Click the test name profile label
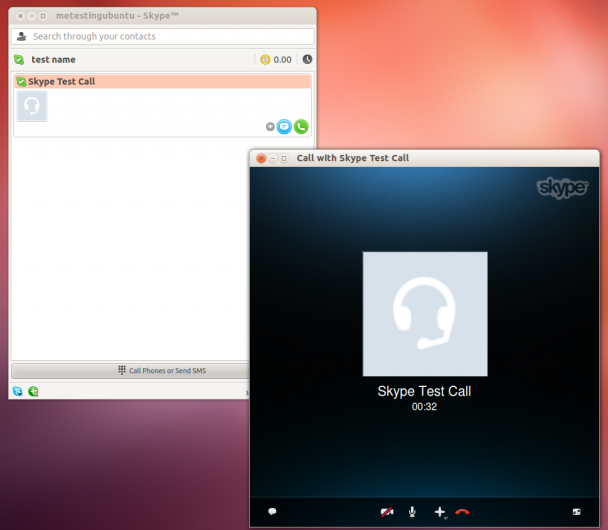This screenshot has height=530, width=608. coord(54,60)
